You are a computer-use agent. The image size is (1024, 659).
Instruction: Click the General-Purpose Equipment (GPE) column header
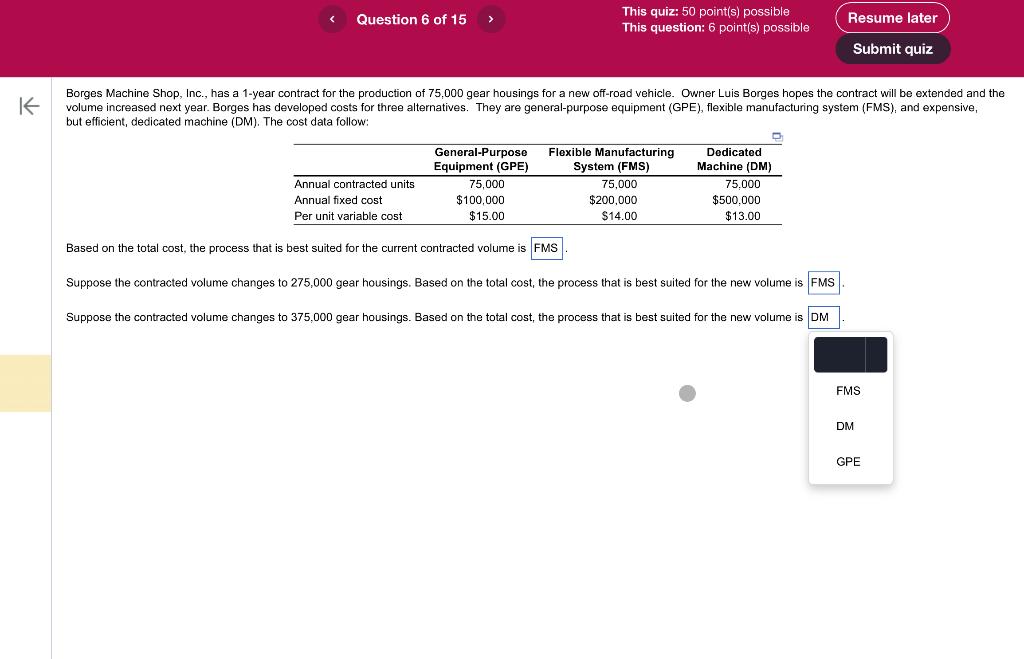[481, 159]
